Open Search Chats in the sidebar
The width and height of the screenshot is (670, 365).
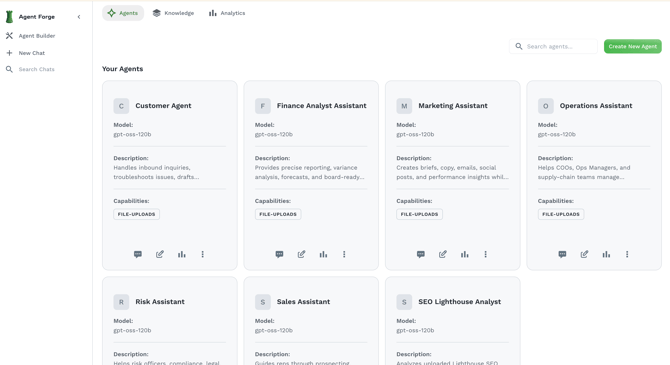(30, 69)
